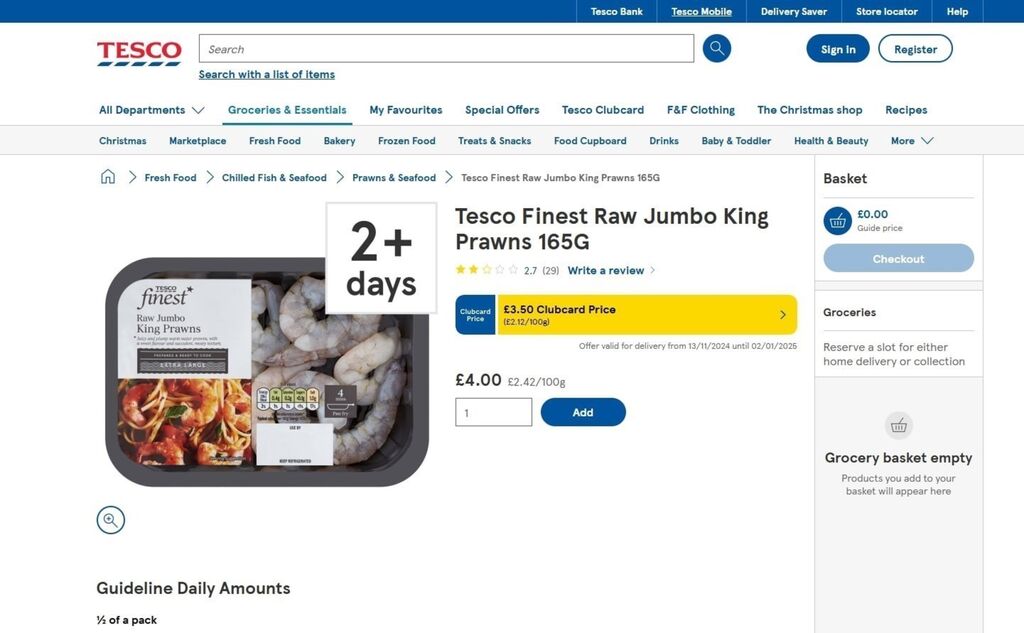1024x633 pixels.
Task: Open the Frozen Food category
Action: point(406,141)
